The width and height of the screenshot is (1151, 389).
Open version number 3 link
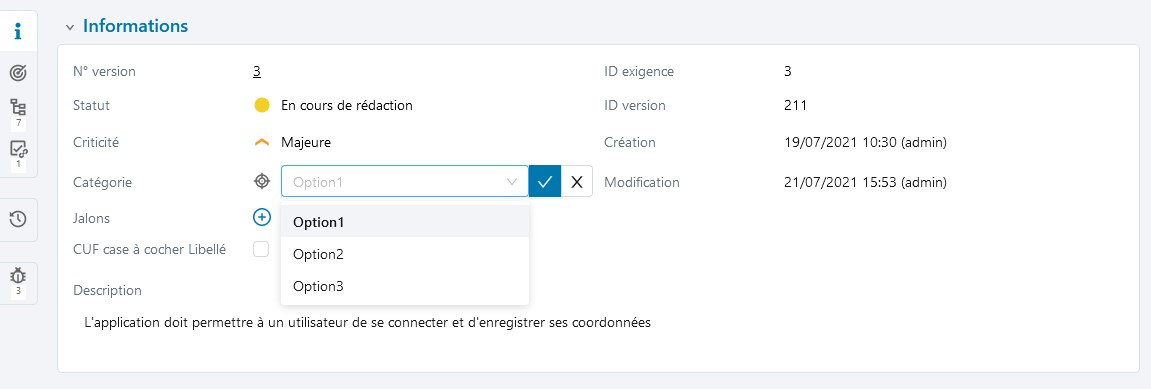pos(257,71)
